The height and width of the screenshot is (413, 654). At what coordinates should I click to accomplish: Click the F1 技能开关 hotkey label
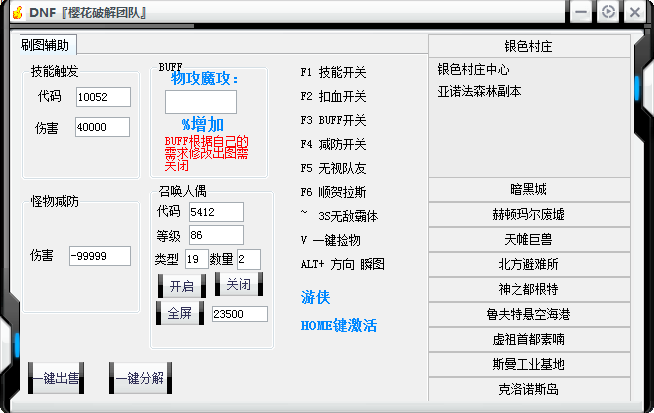point(333,73)
